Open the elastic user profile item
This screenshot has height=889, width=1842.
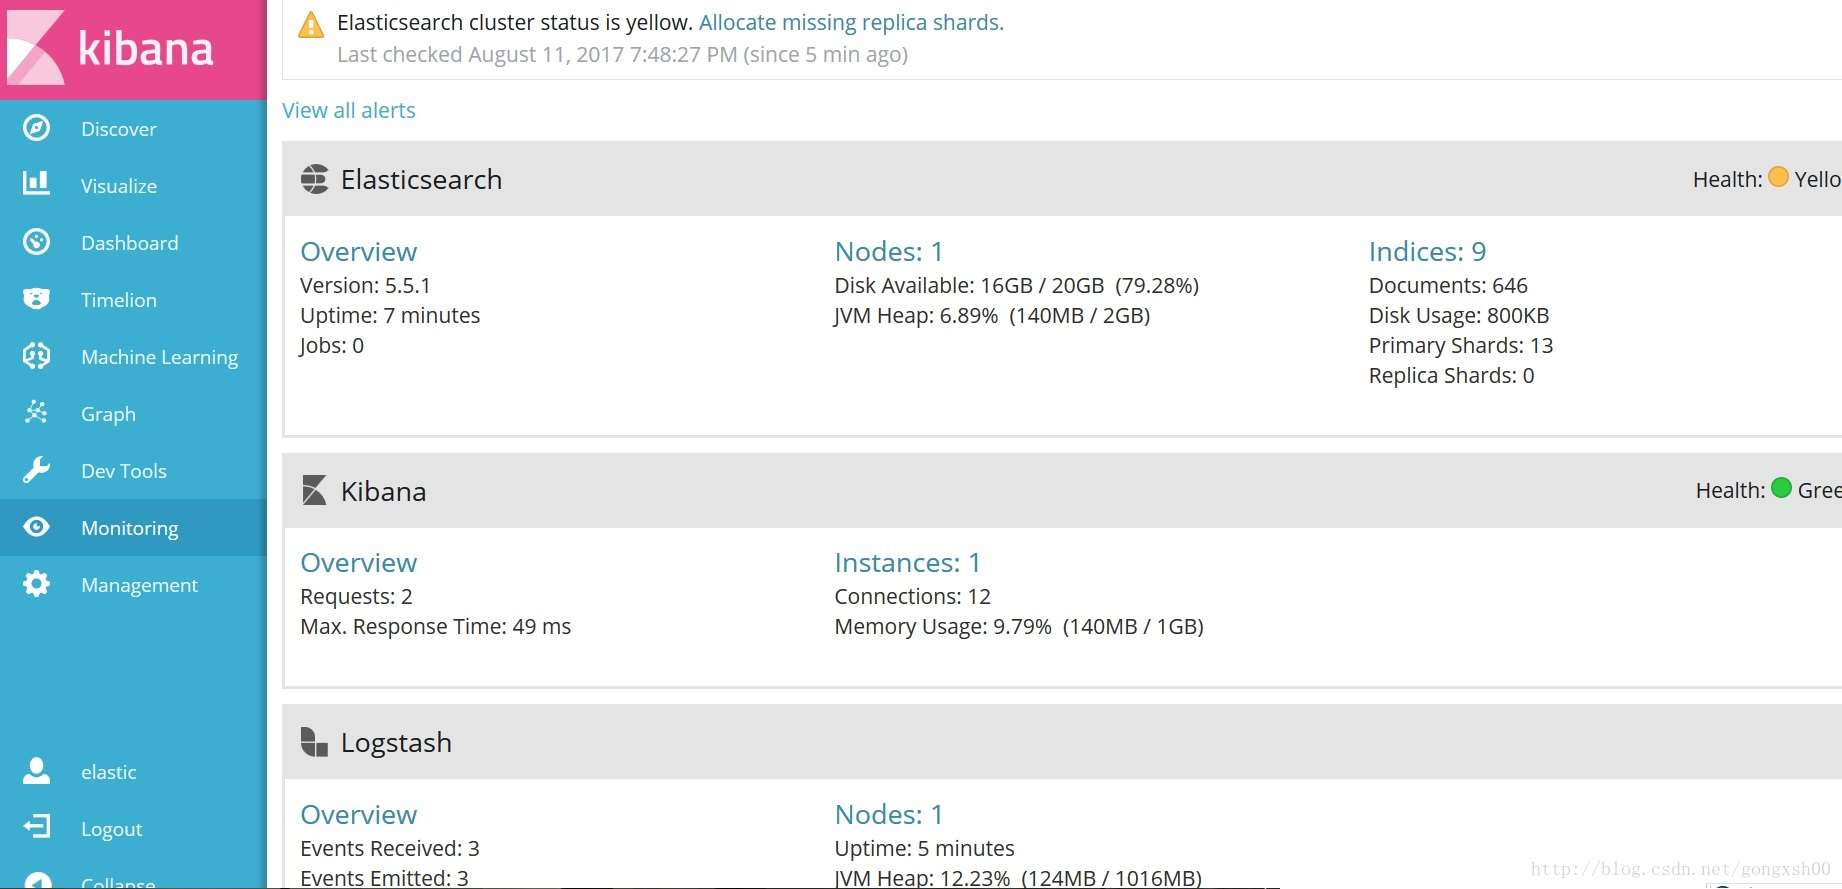(x=108, y=772)
